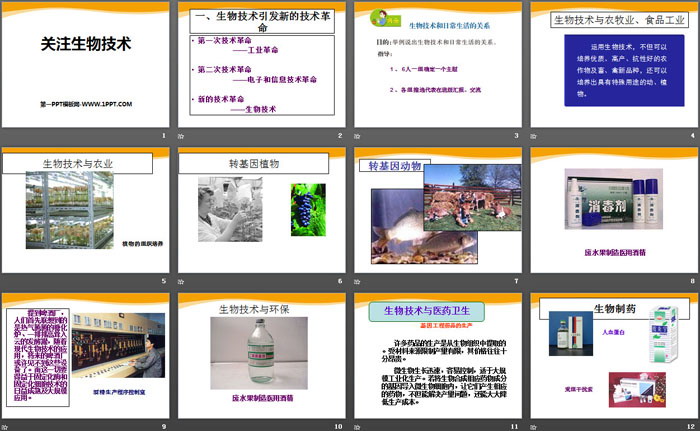Select slide 10 生物技术与环保
700x431 pixels.
point(262,356)
